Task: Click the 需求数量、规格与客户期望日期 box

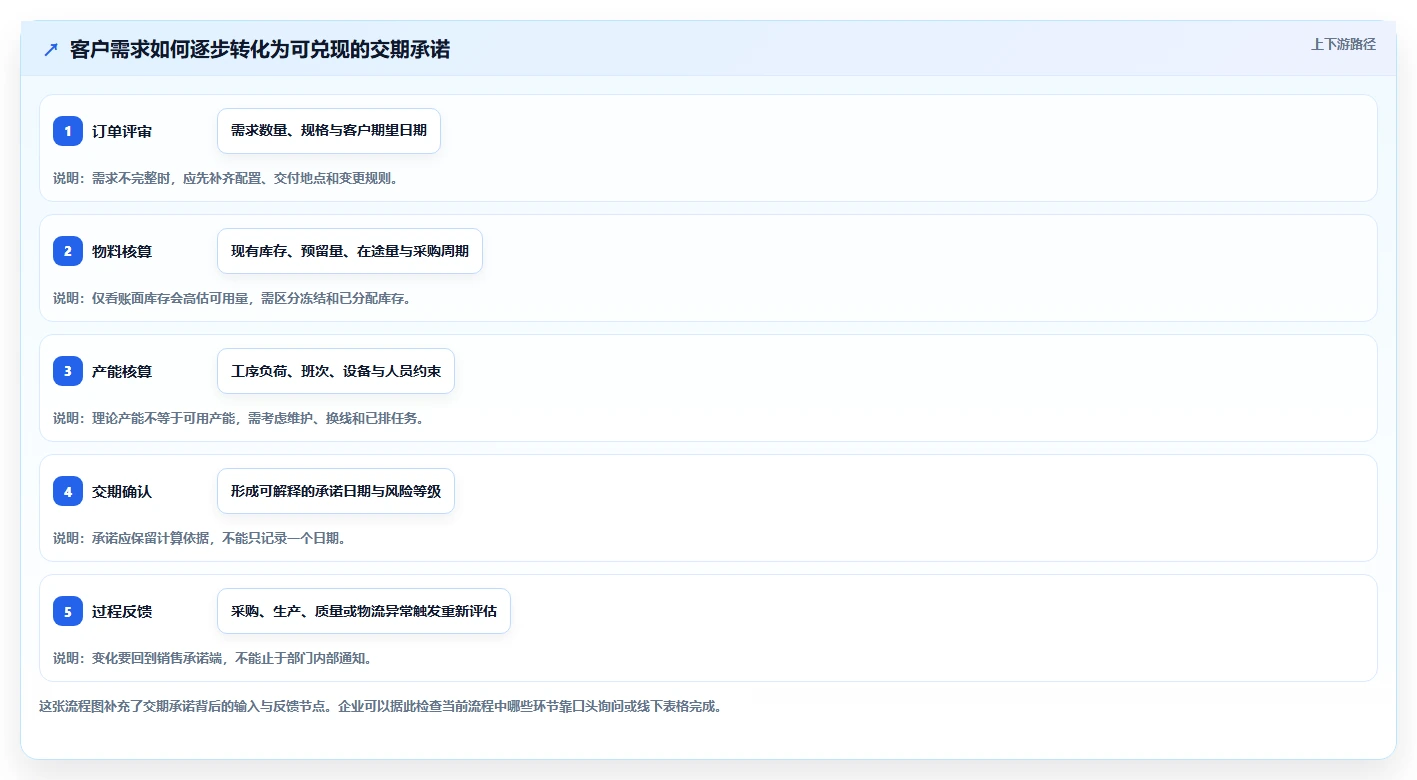Action: (329, 131)
